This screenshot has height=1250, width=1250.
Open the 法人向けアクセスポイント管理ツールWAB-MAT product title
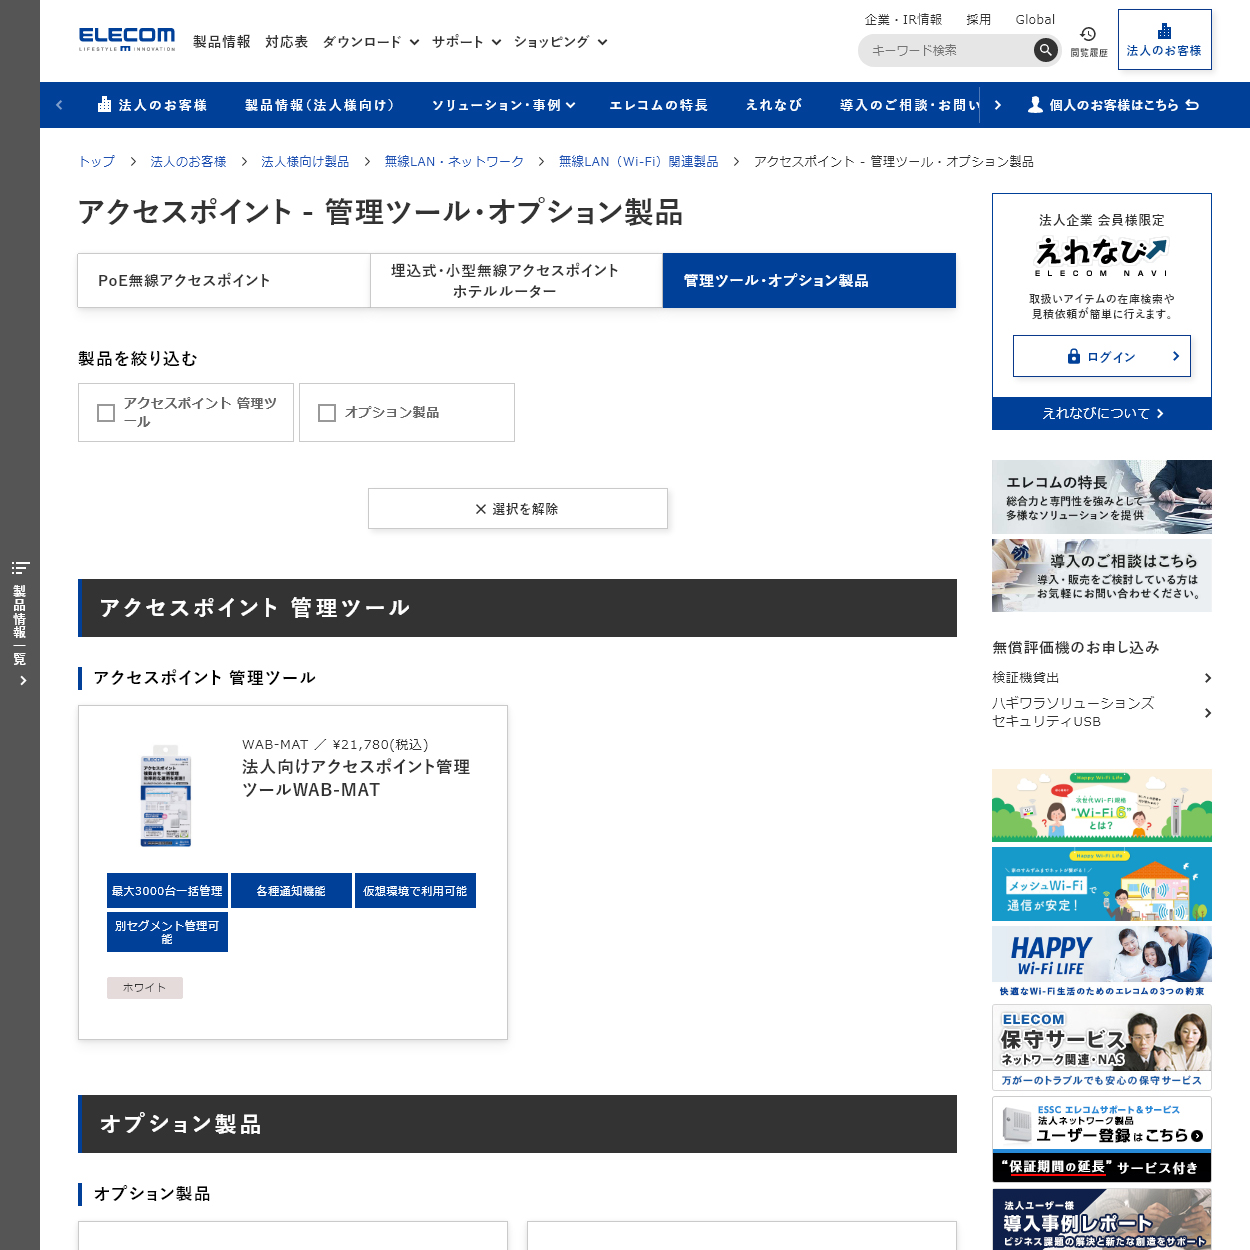point(356,778)
